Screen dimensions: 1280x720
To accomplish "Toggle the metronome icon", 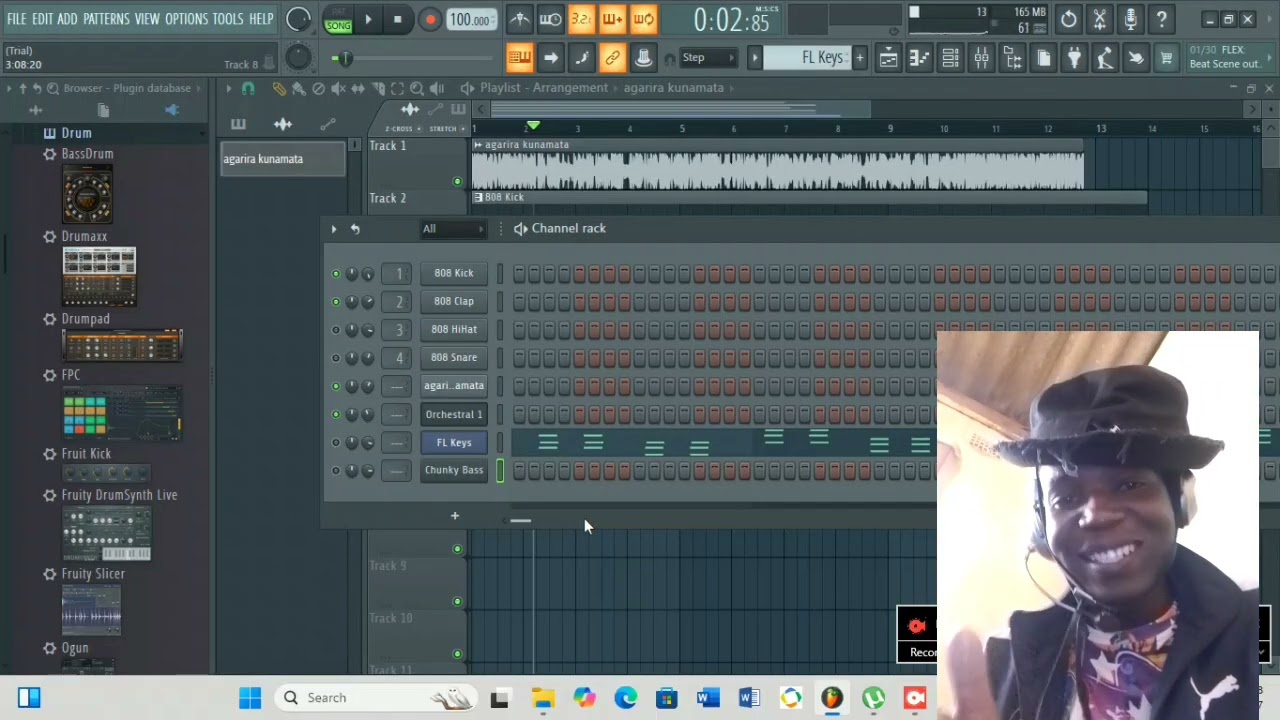I will (x=519, y=19).
